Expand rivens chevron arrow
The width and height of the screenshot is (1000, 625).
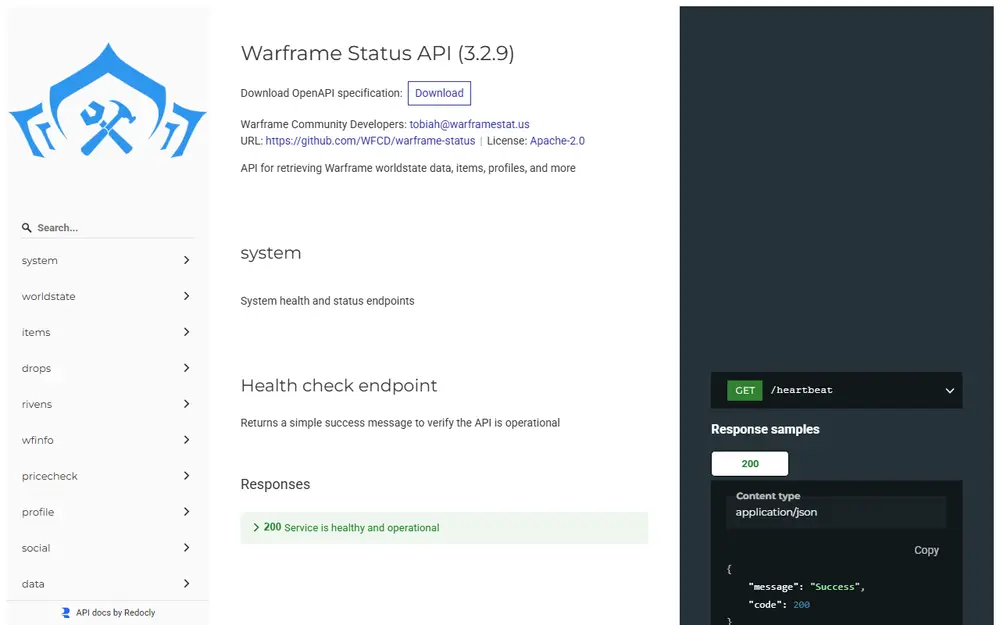186,404
